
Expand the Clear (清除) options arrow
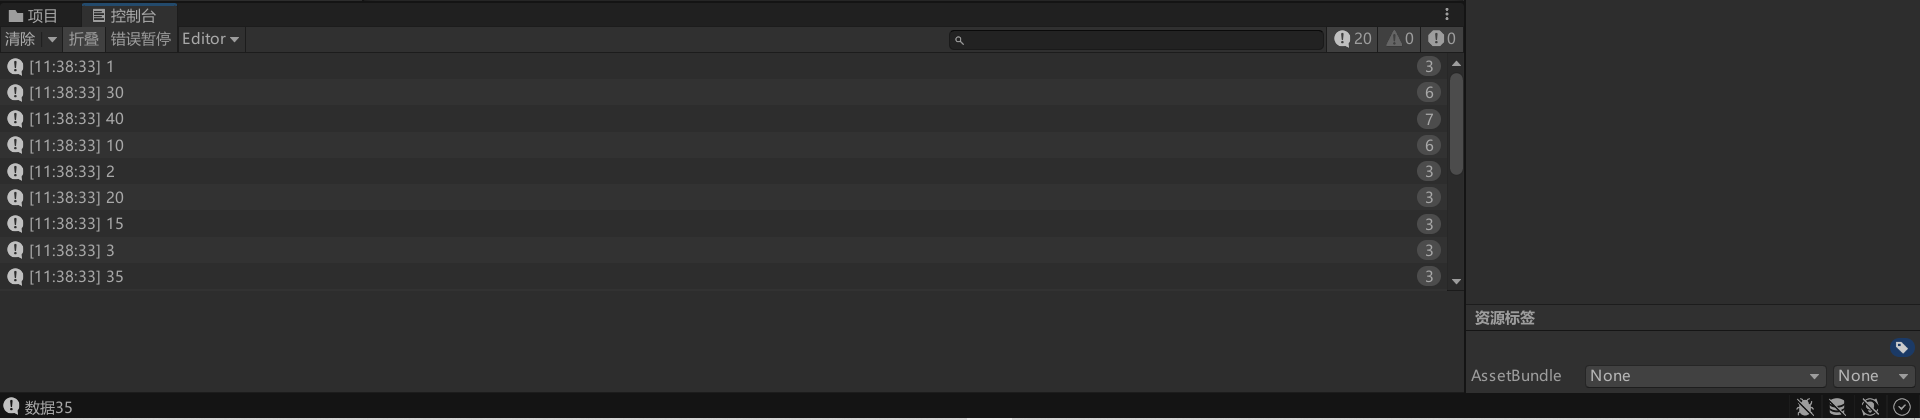click(x=52, y=39)
